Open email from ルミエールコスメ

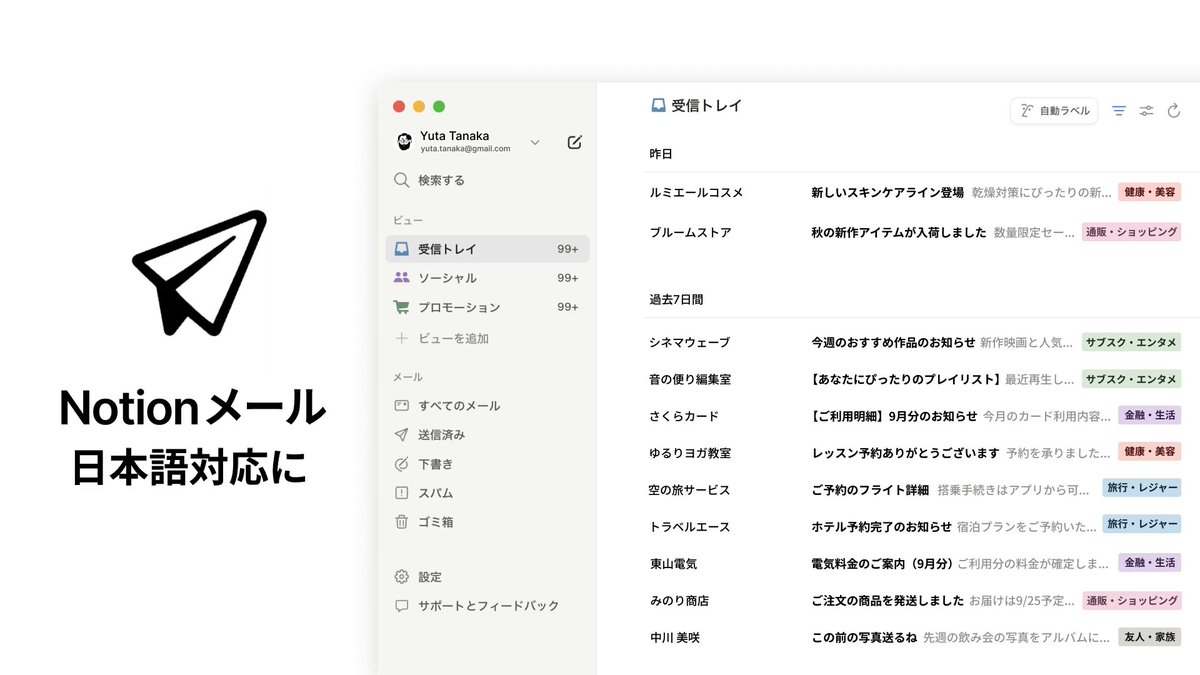[917, 192]
